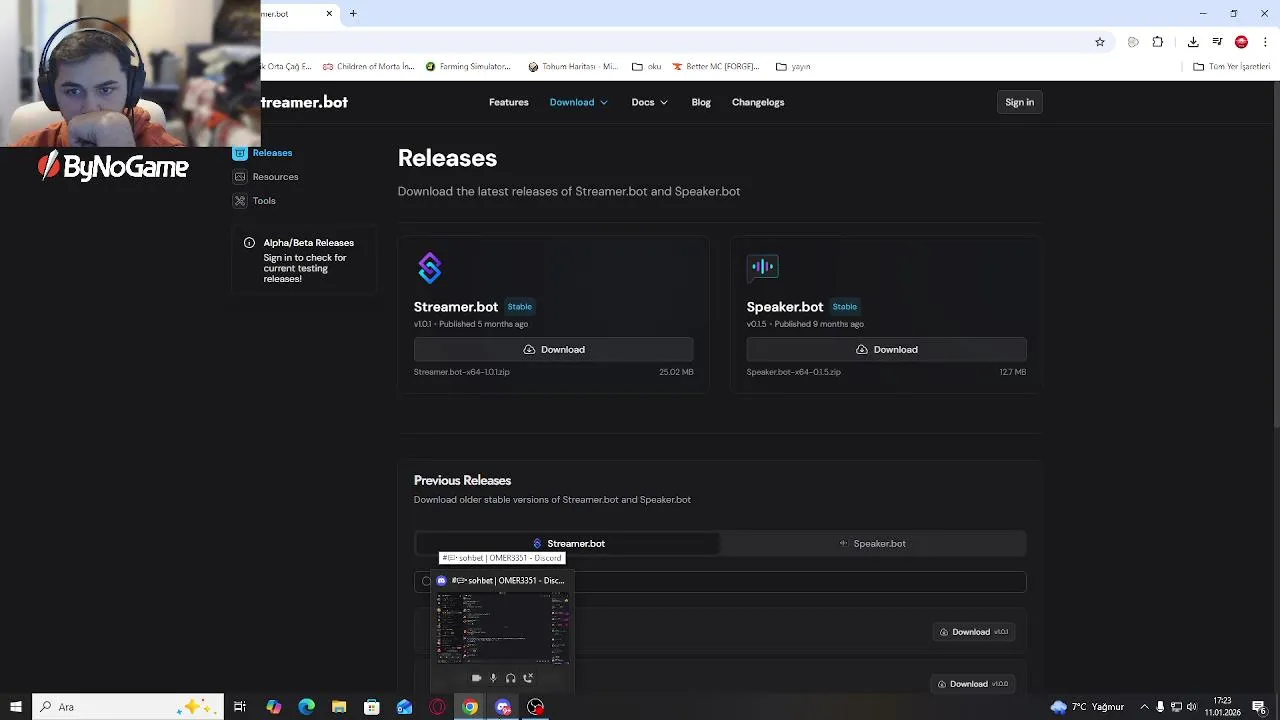Click the Windows search box Ara
1280x720 pixels.
[x=127, y=707]
